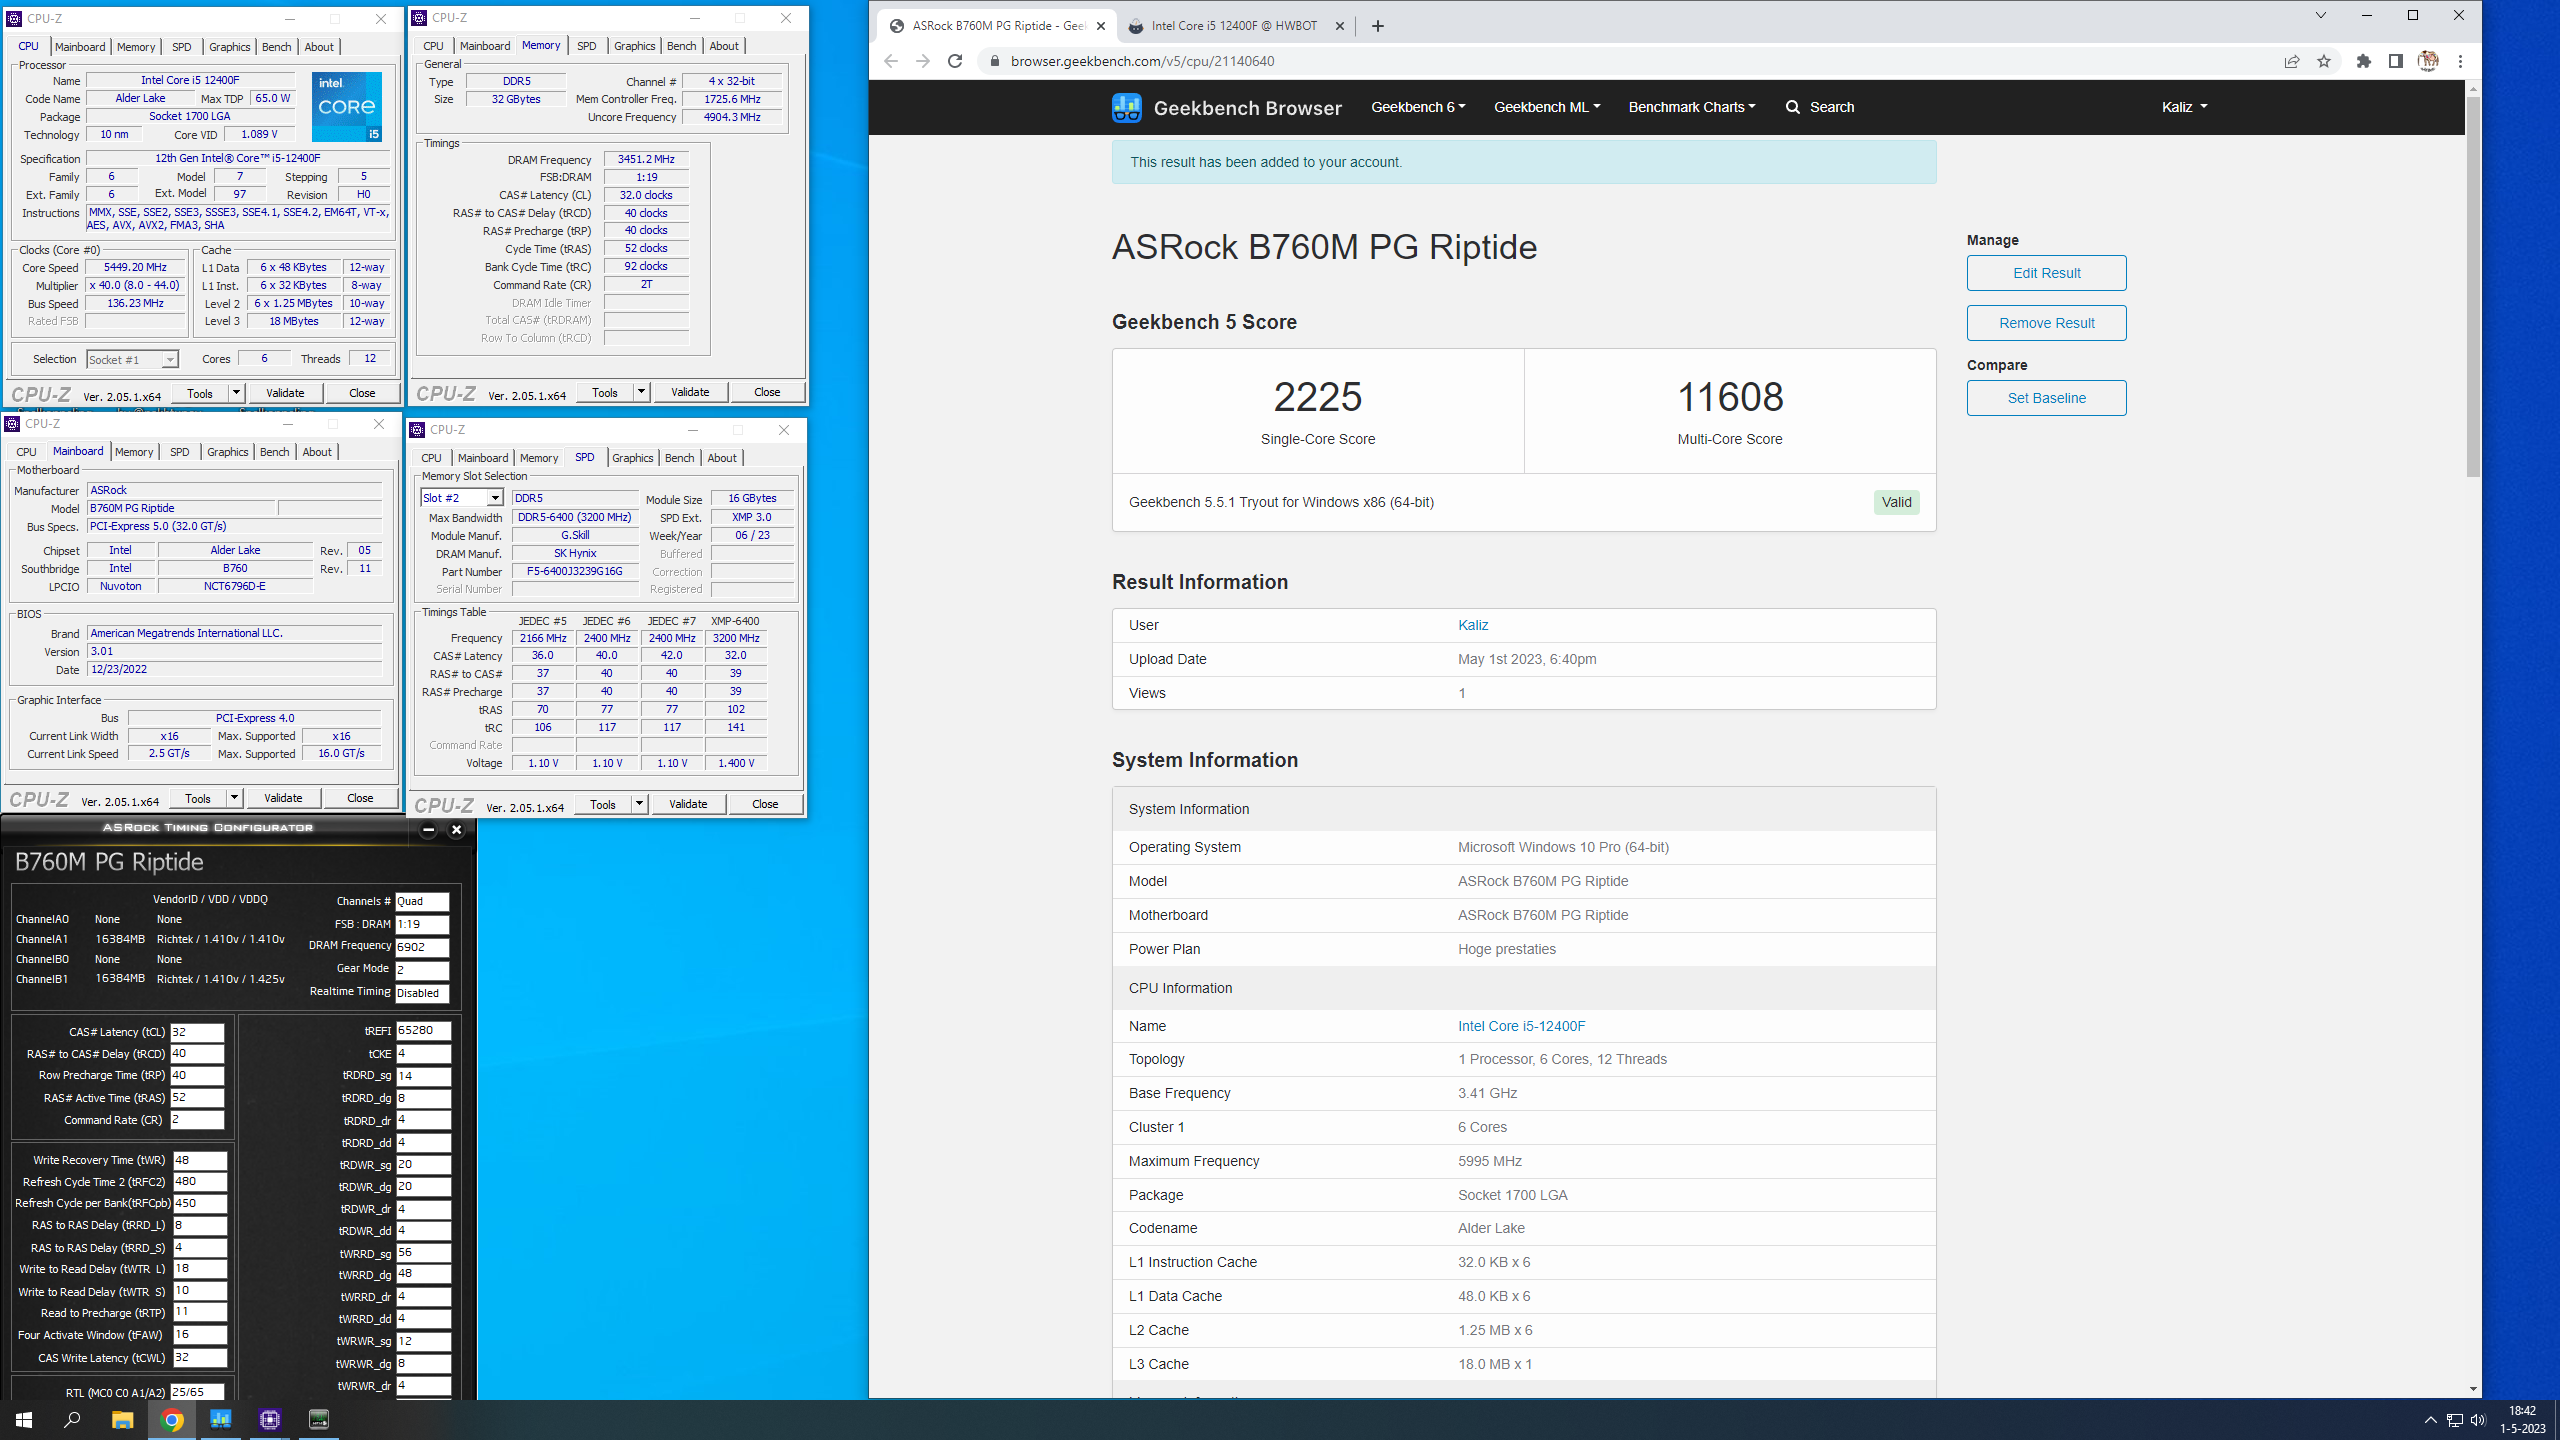This screenshot has height=1440, width=2560.
Task: Go back in the Chrome browser
Action: (x=891, y=61)
